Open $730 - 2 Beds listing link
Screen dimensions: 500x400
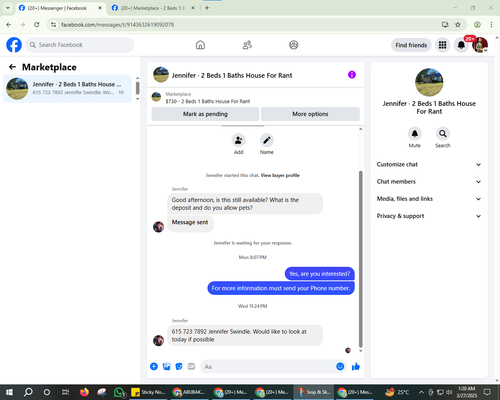208,101
